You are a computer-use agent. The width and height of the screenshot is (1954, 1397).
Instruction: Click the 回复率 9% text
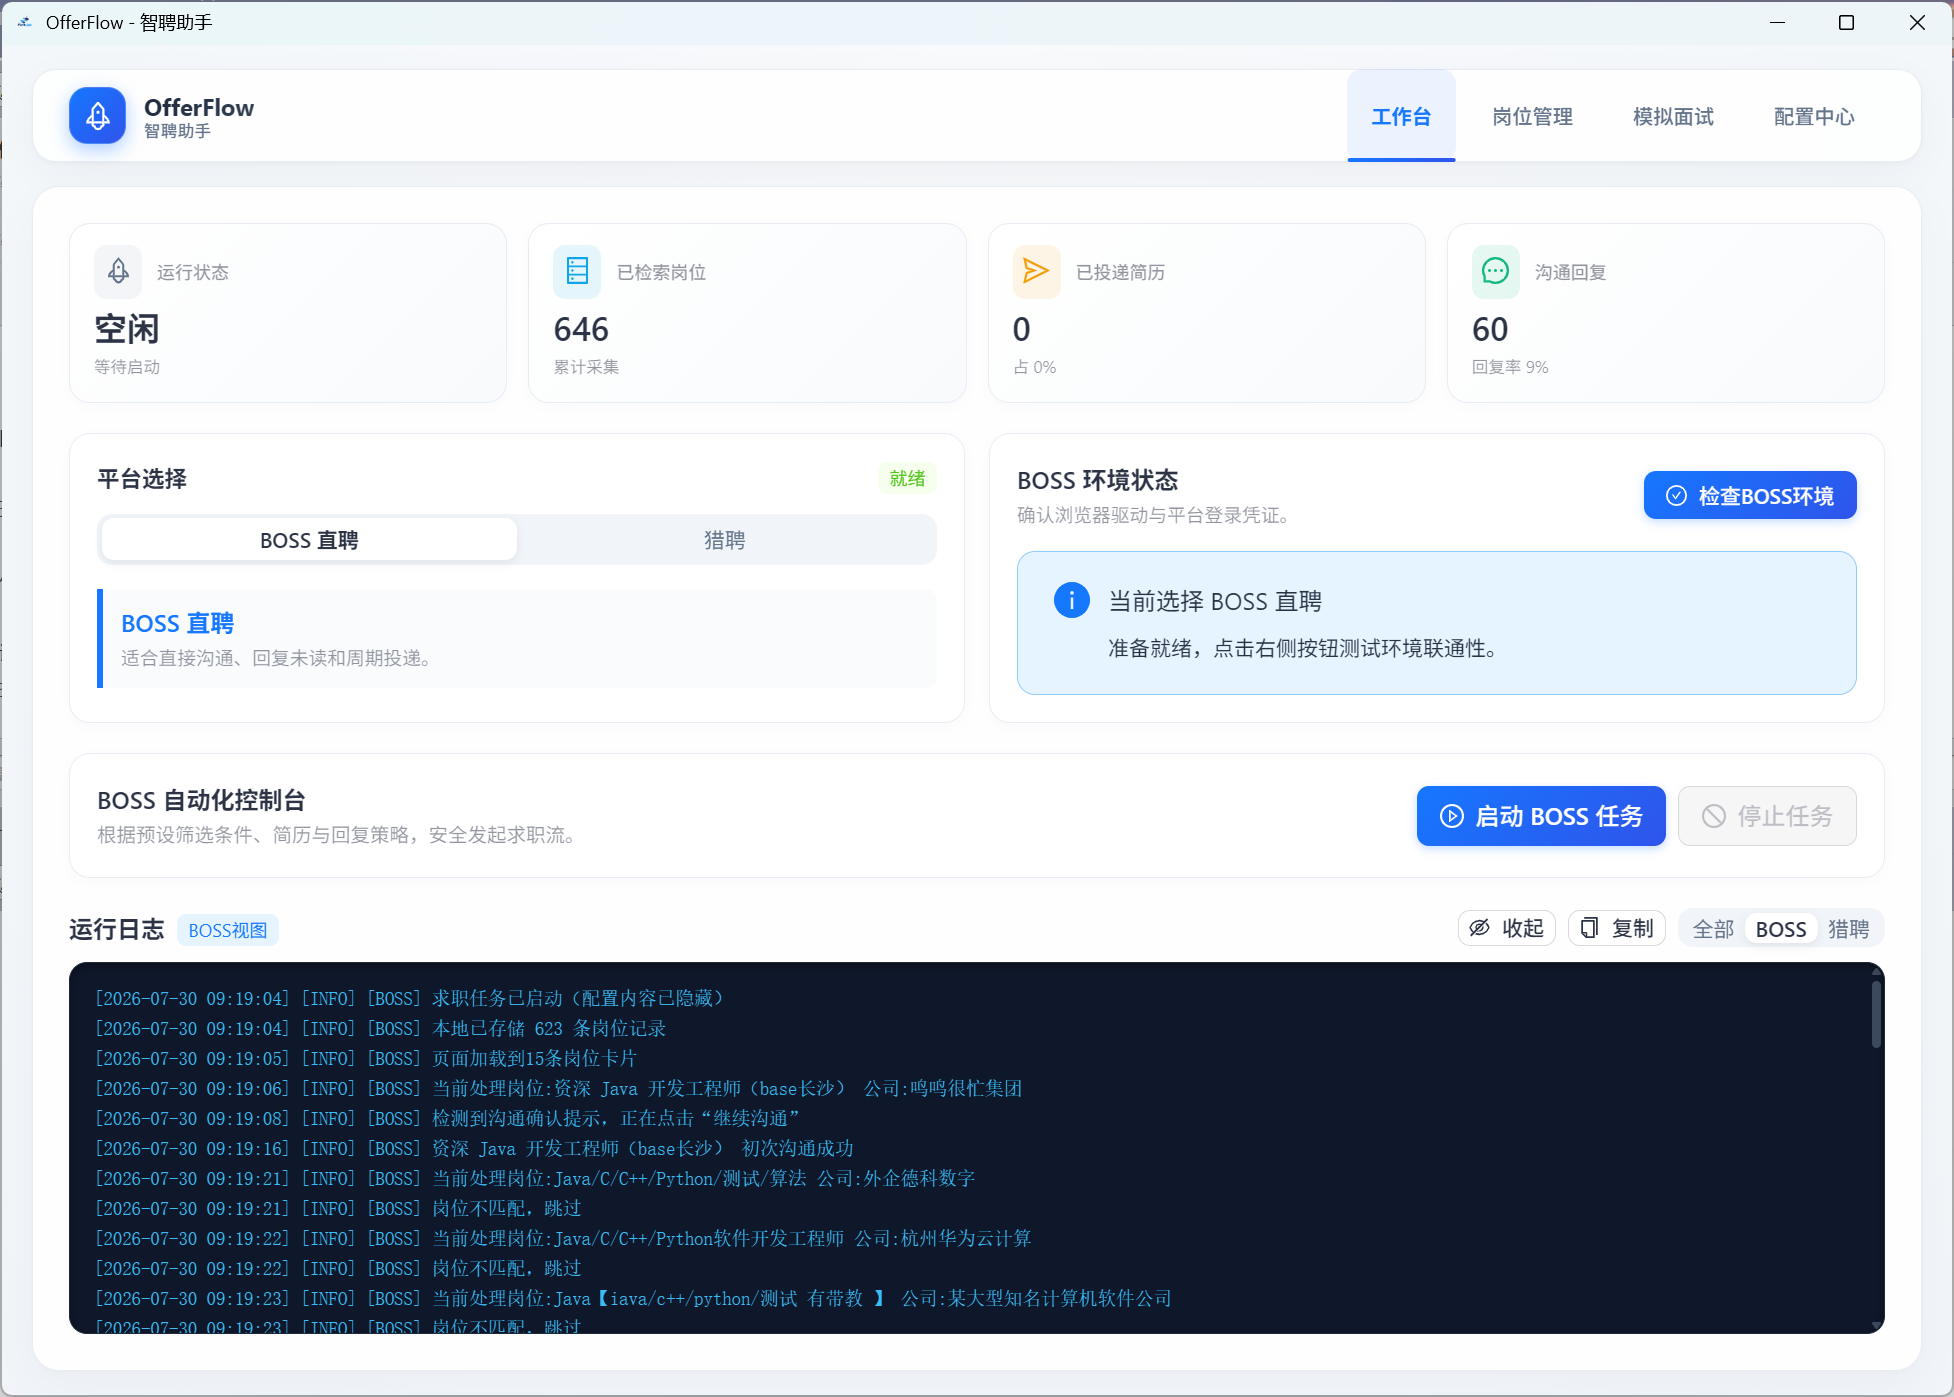point(1510,367)
